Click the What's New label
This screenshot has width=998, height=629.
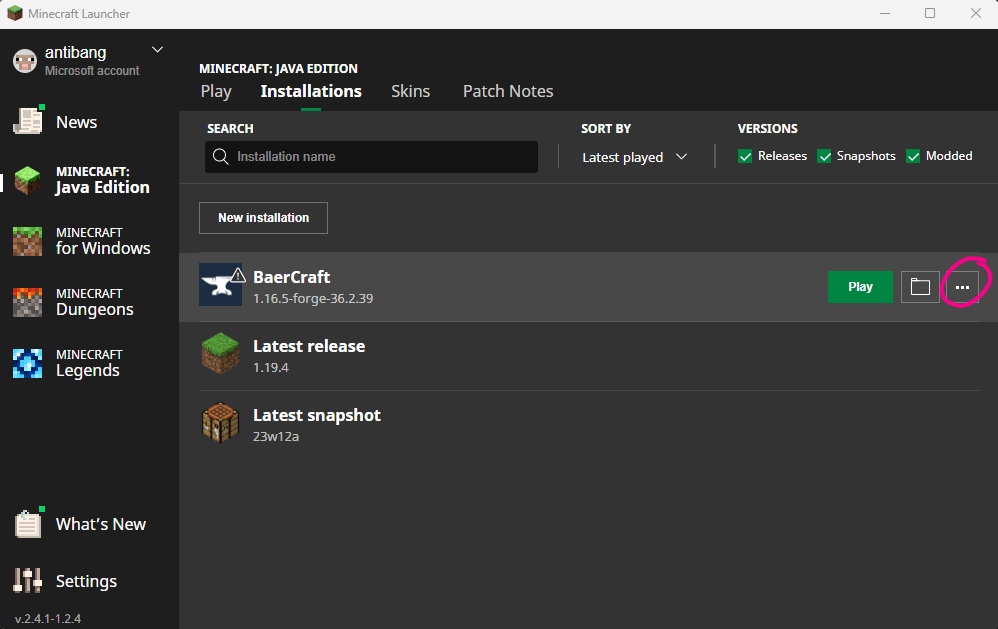coord(101,524)
